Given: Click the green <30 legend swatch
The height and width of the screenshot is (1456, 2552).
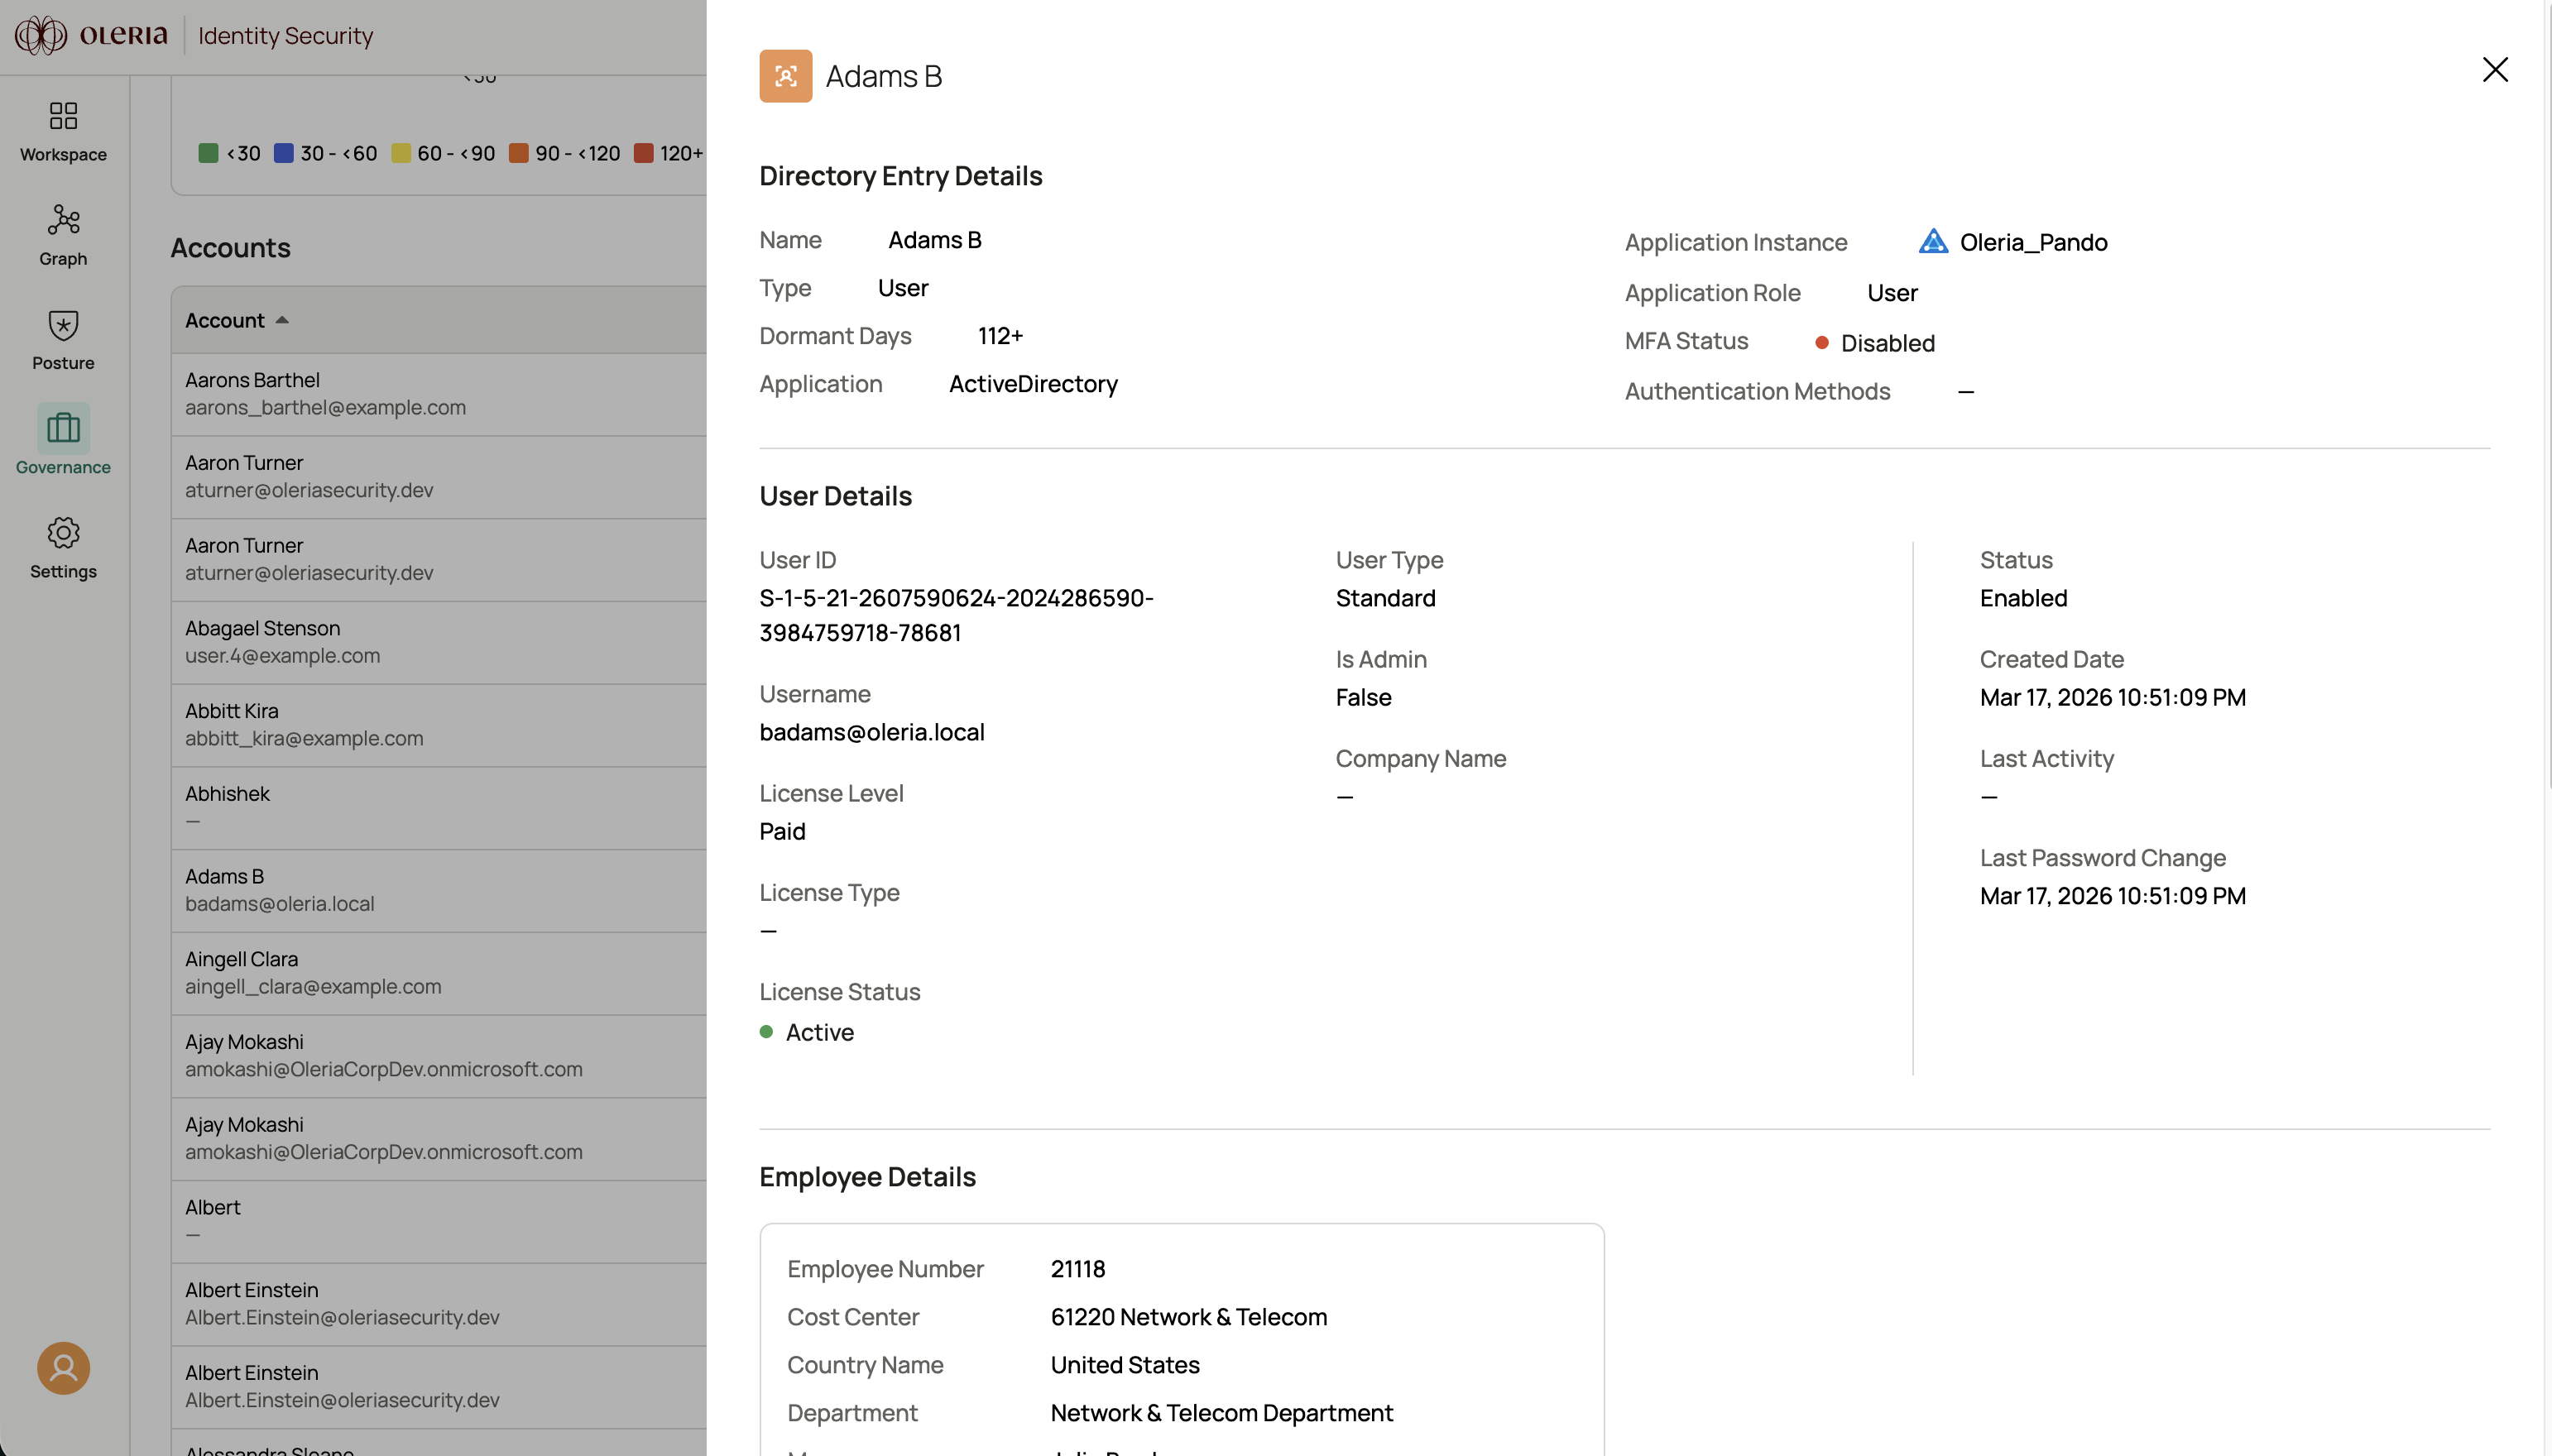Looking at the screenshot, I should point(208,153).
